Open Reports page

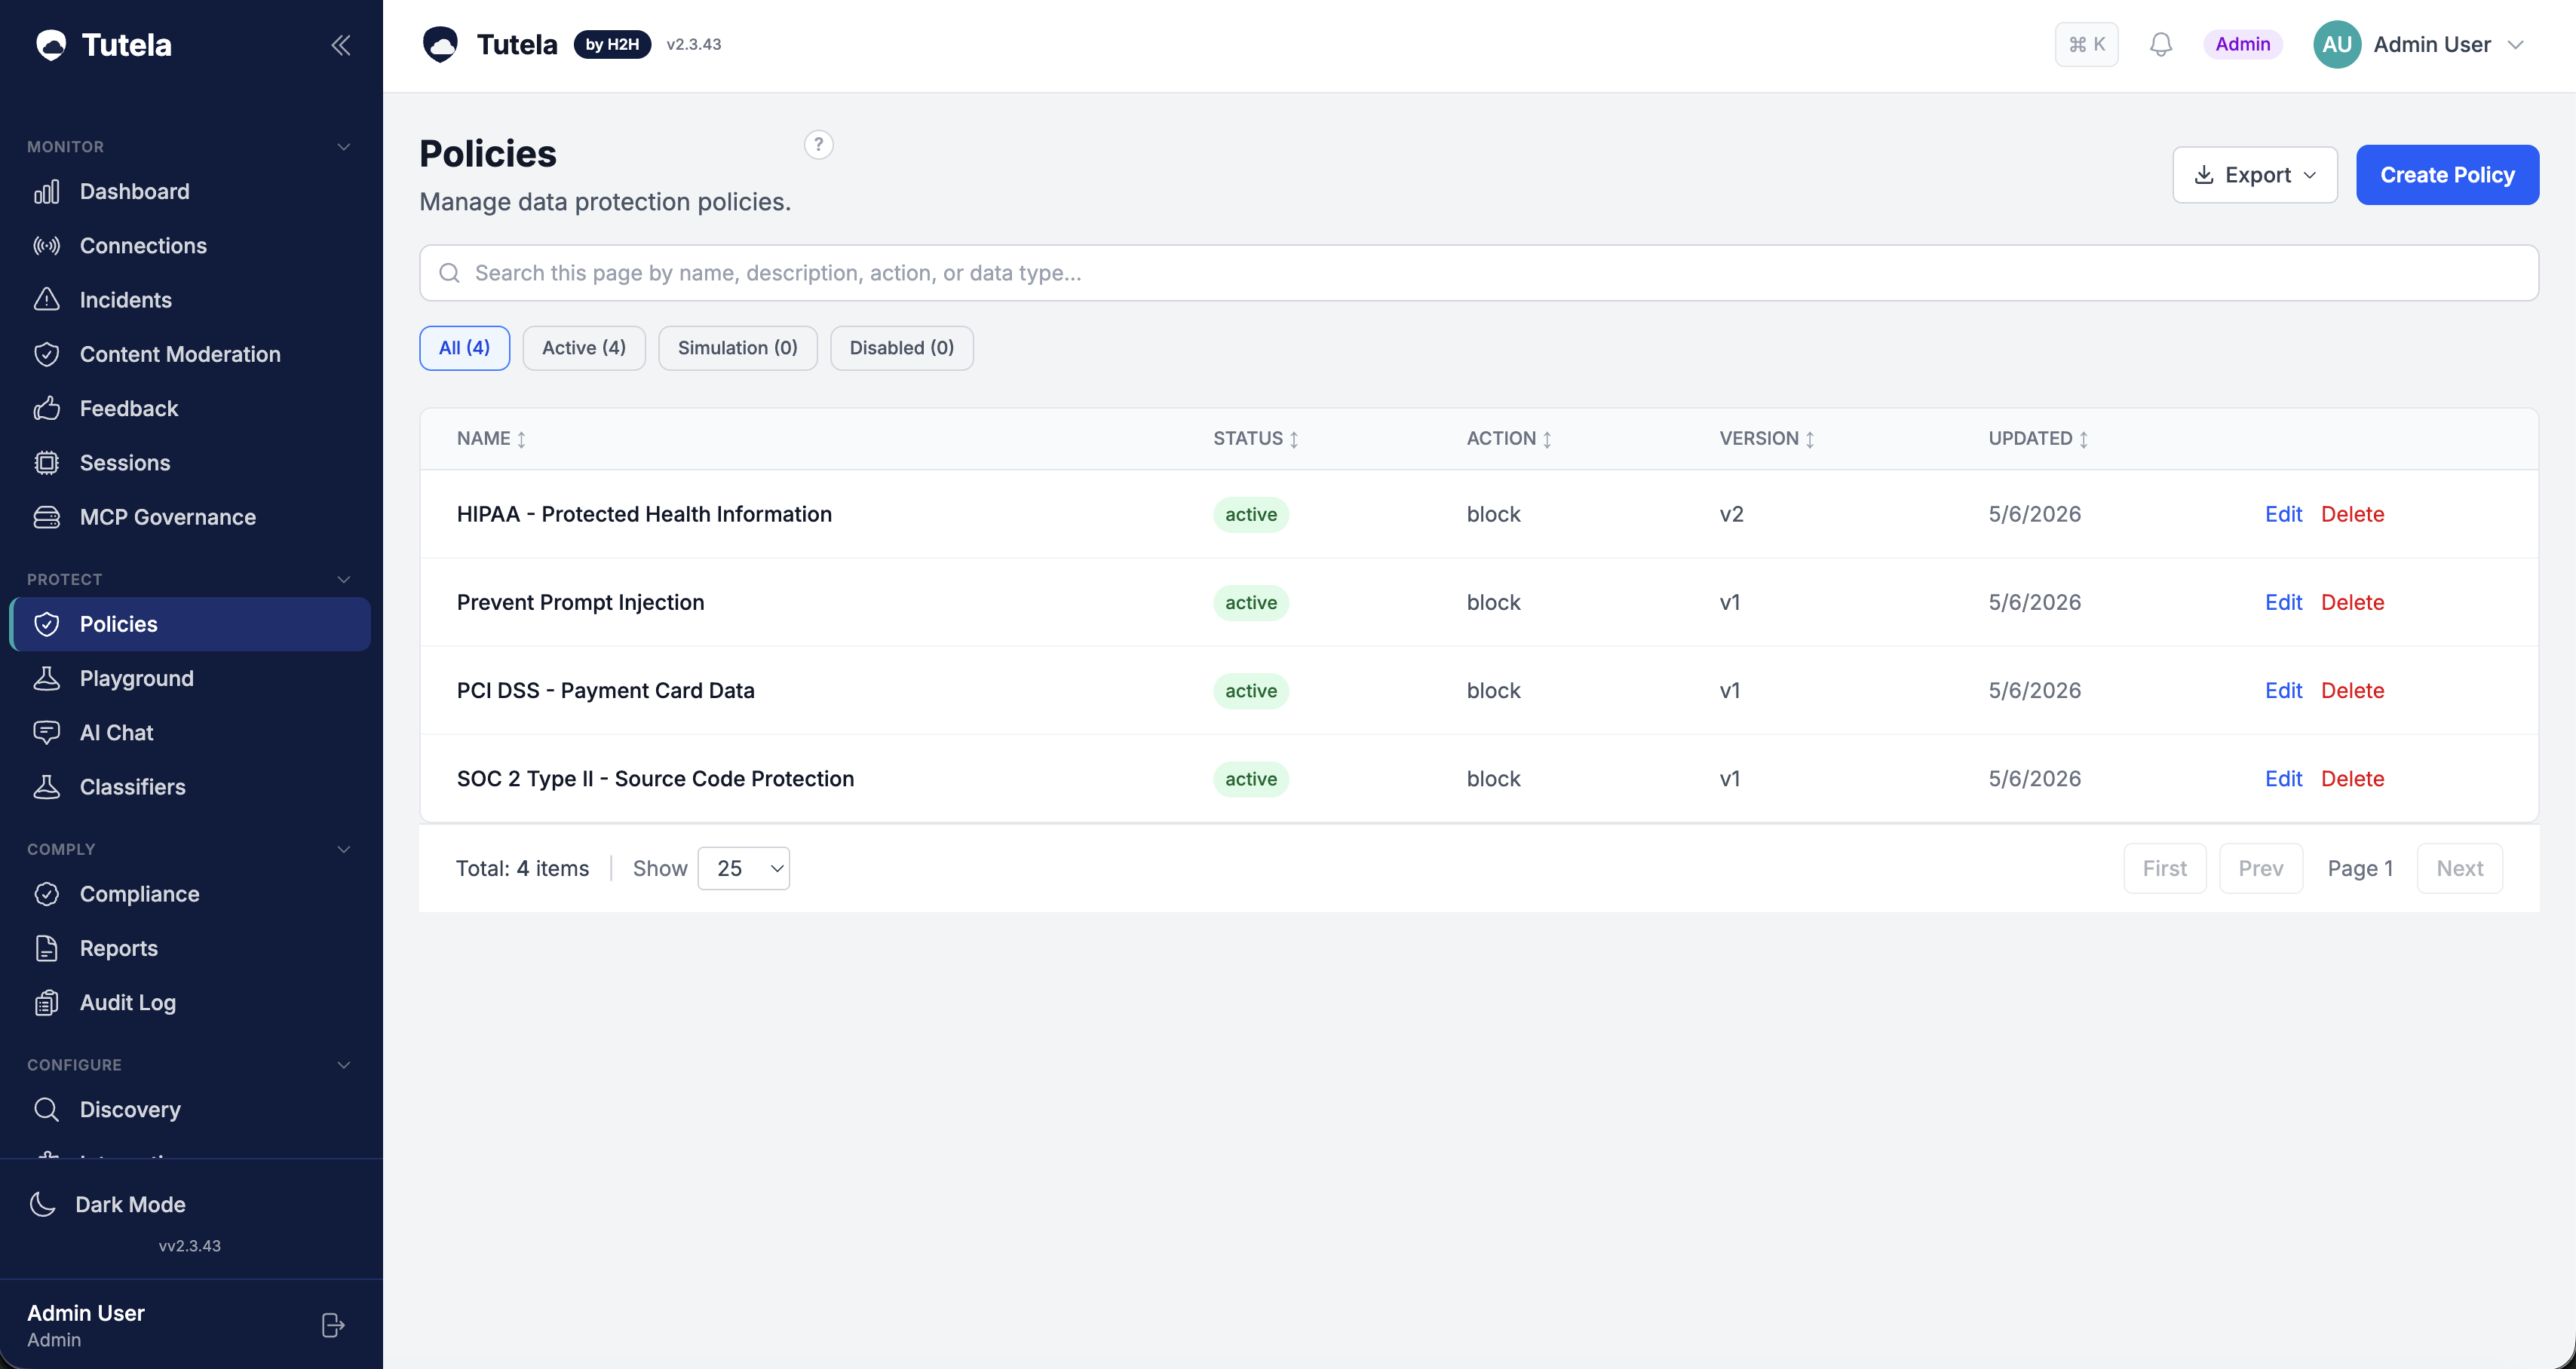[190, 948]
